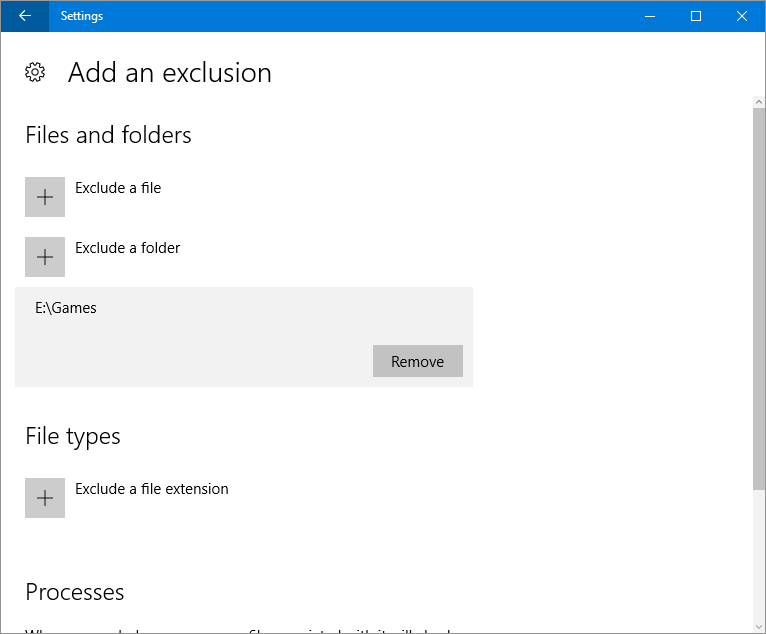Click the plus icon for Exclude a file

tap(45, 197)
